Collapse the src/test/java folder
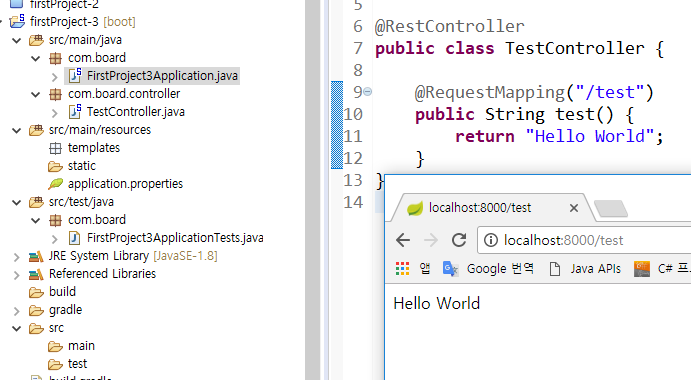 tap(17, 202)
